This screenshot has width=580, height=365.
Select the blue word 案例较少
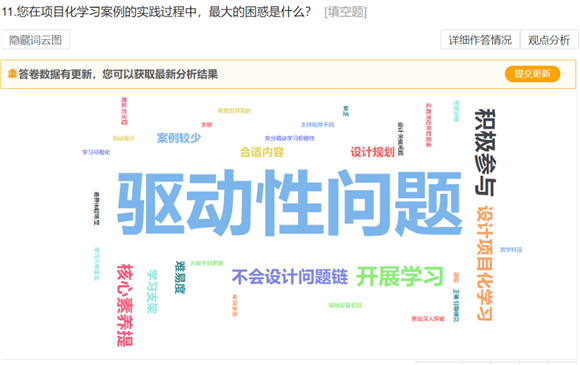point(179,138)
